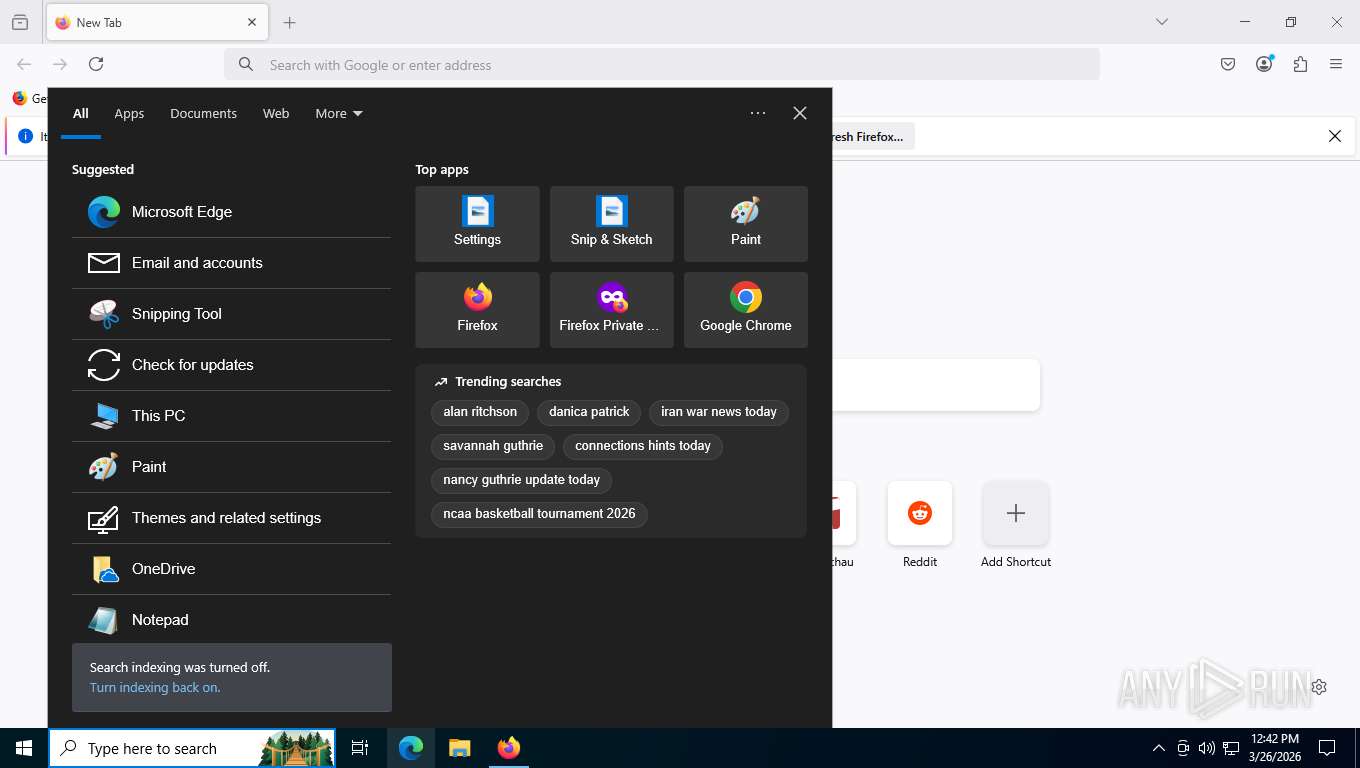Switch to Documents search filter tab
Viewport: 1360px width, 768px height.
(203, 114)
